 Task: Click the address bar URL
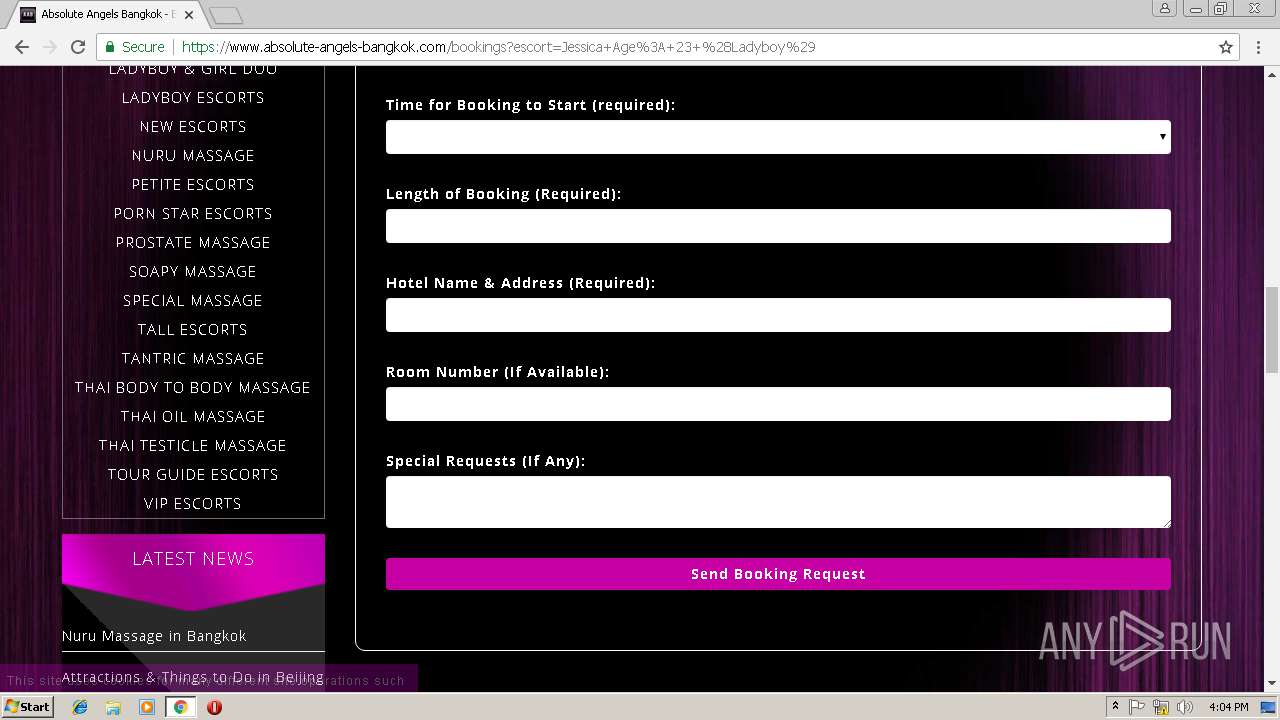[x=498, y=47]
